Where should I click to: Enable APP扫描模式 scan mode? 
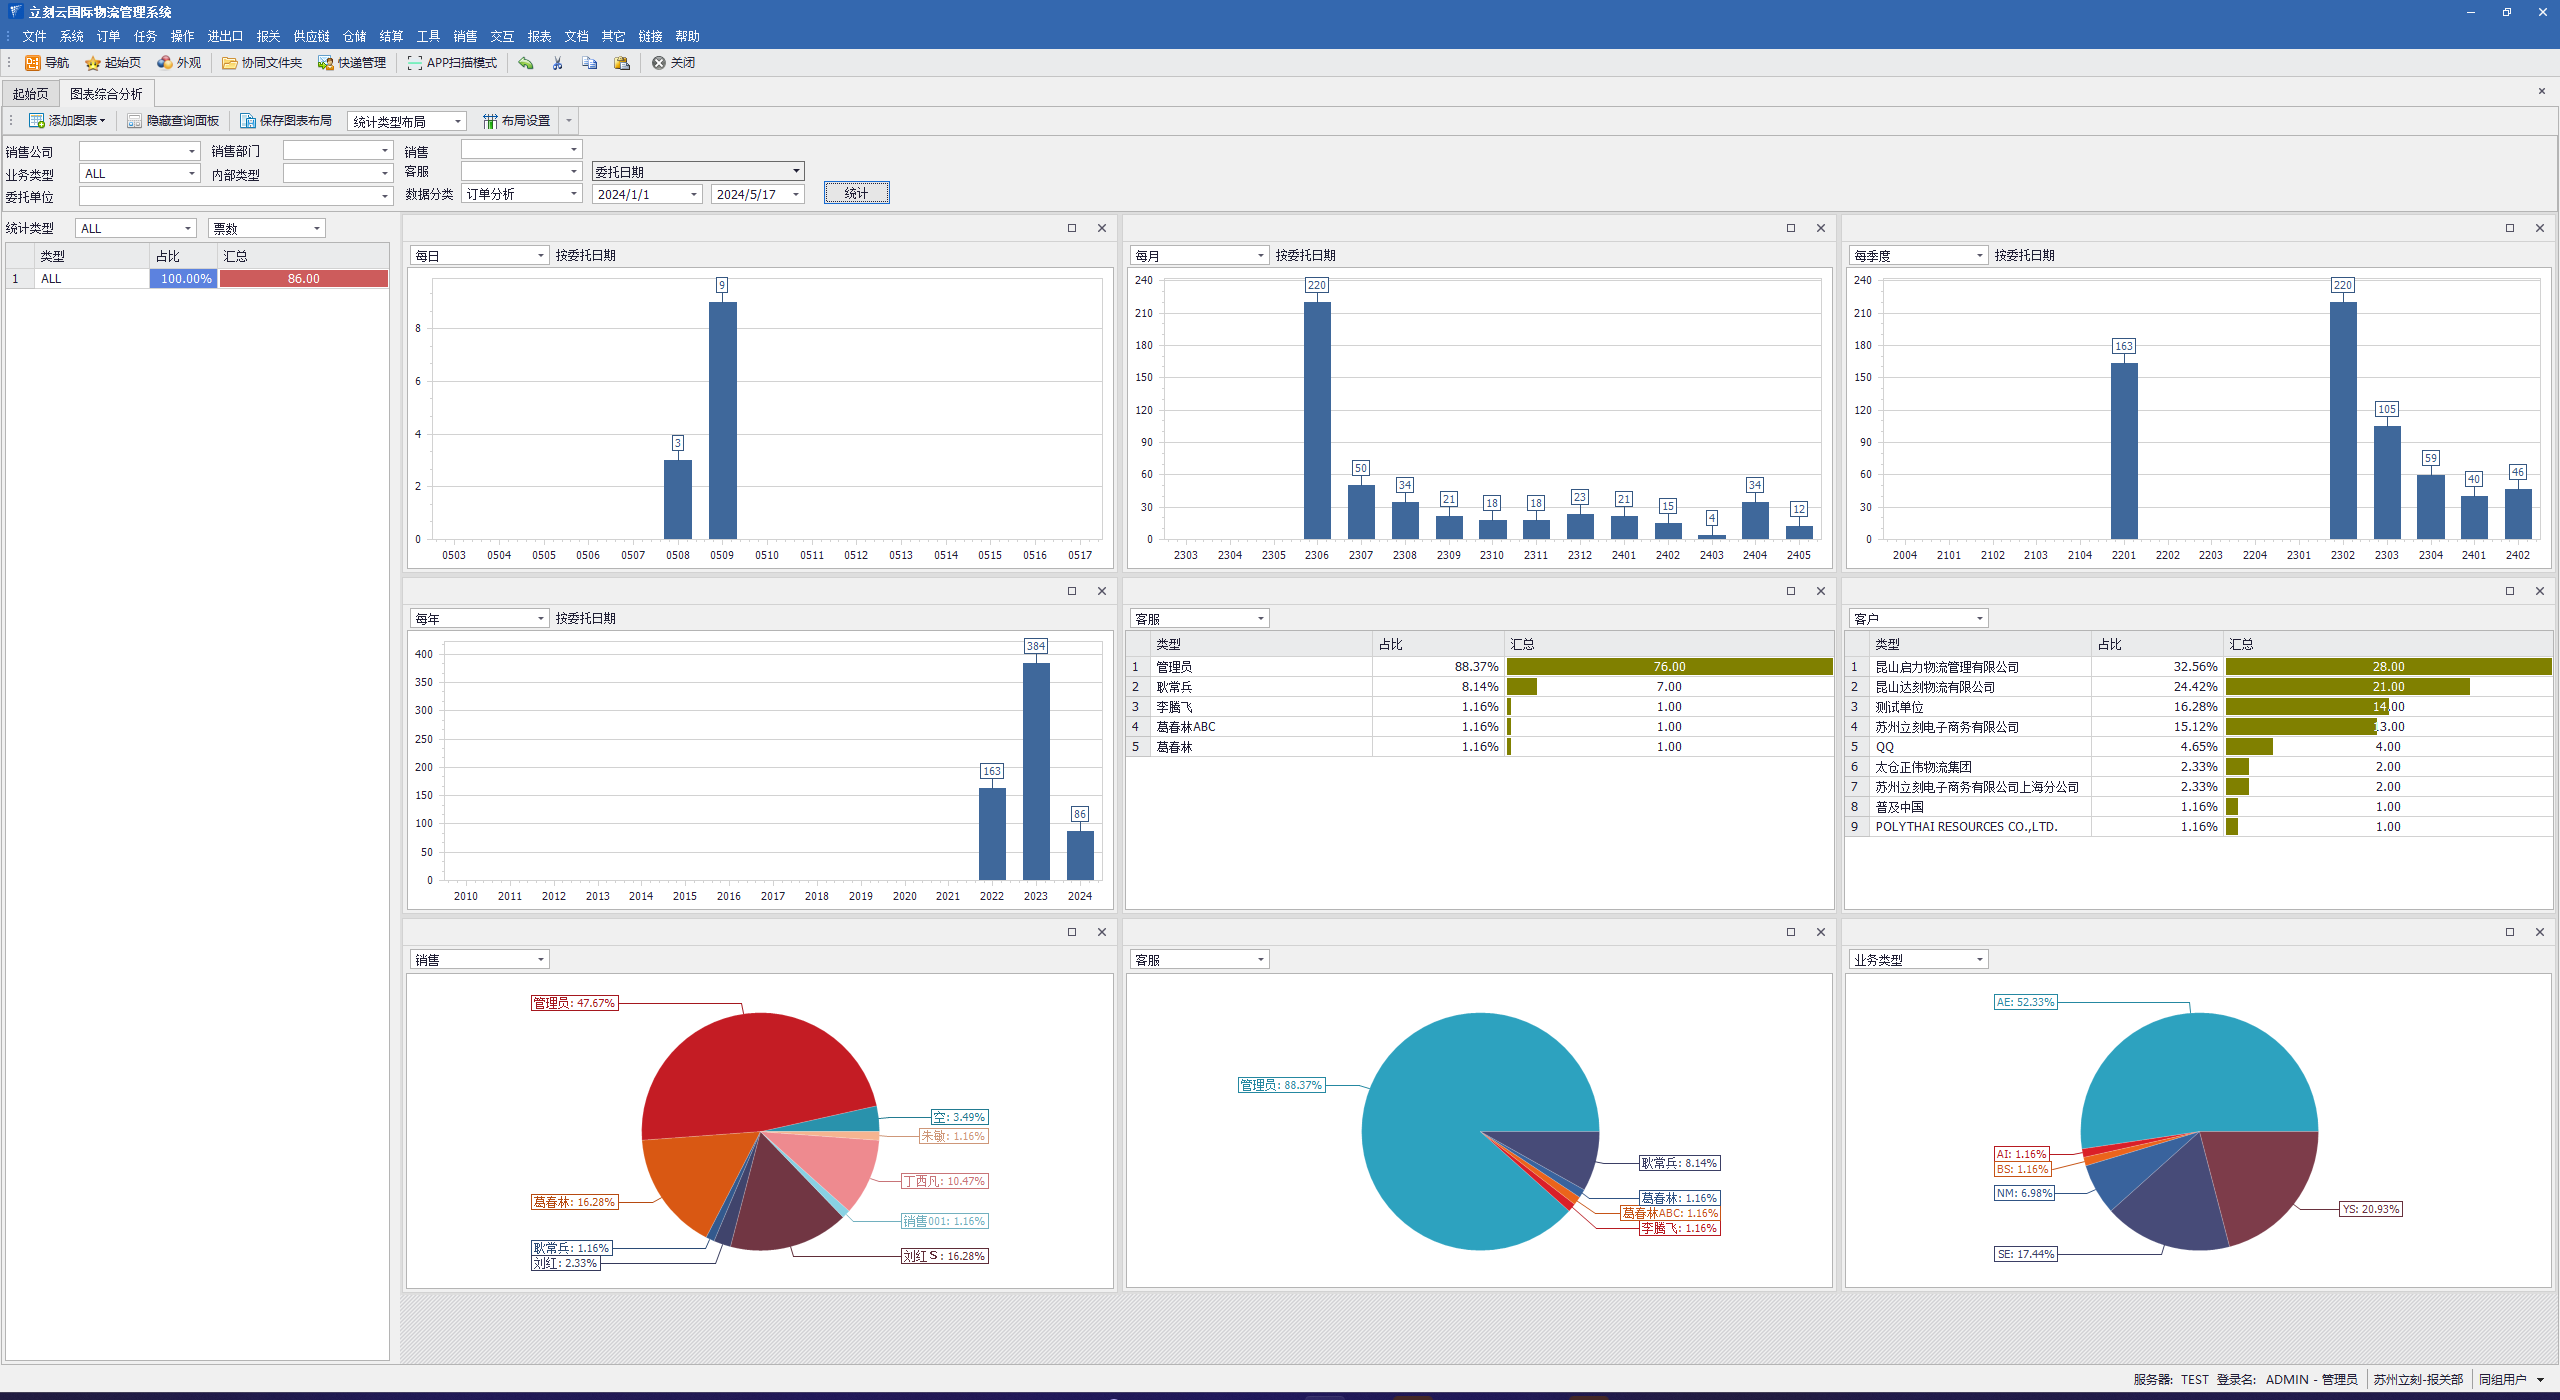(x=452, y=63)
